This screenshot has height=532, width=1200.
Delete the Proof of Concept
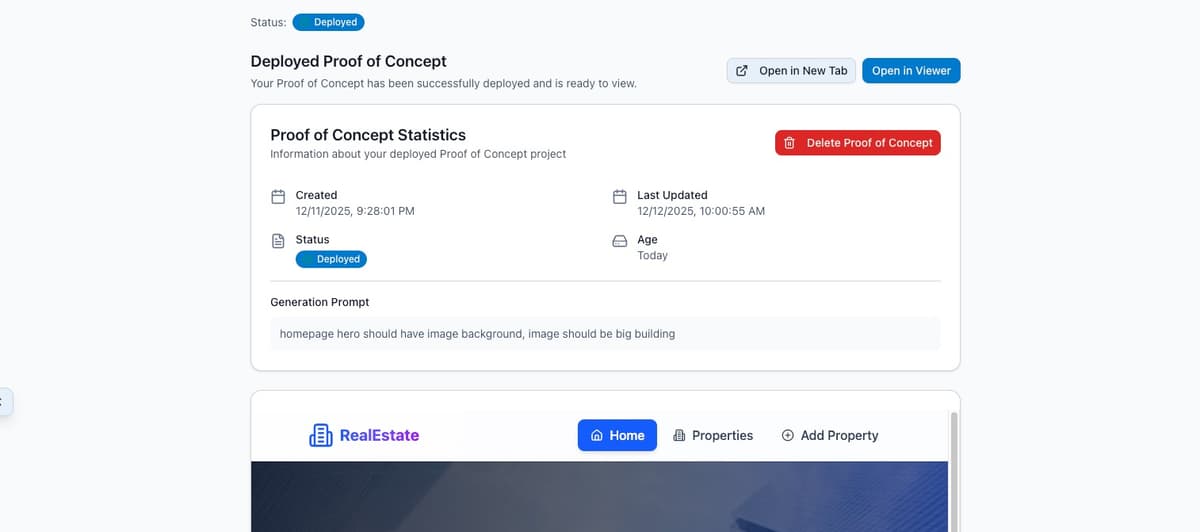(x=858, y=143)
